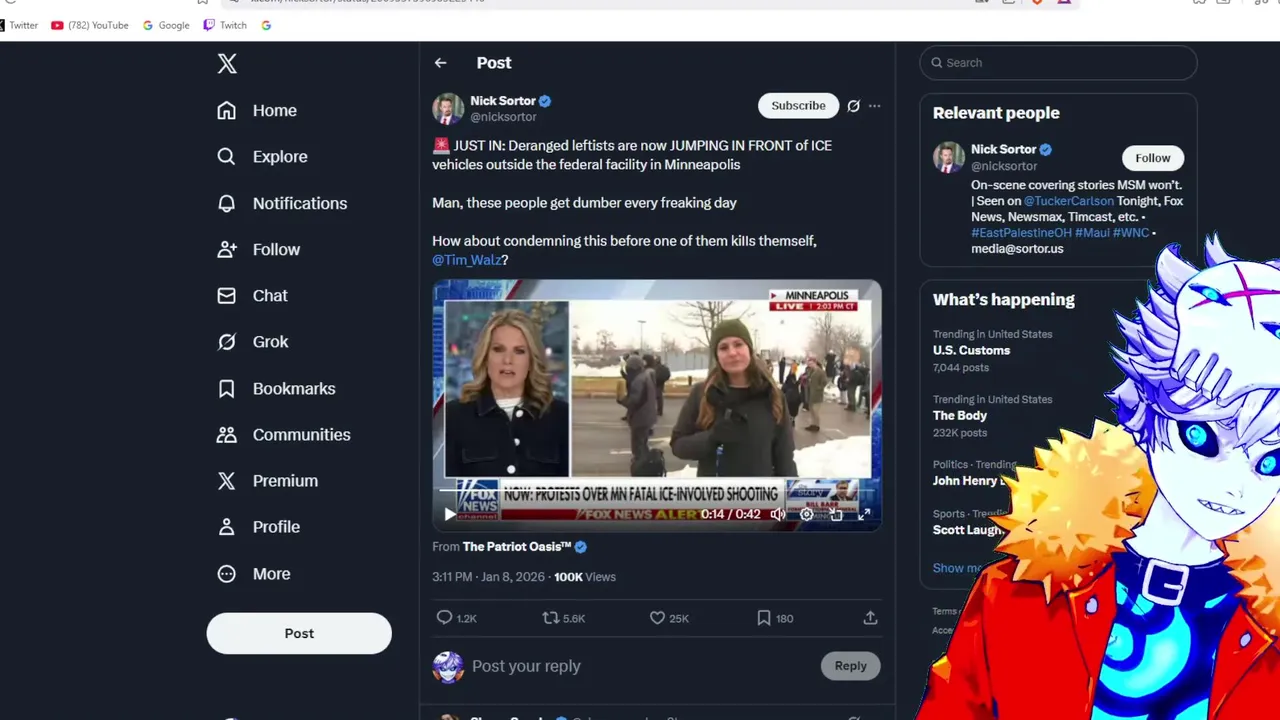Viewport: 1280px width, 720px height.
Task: Open the post's three-dot menu
Action: point(874,105)
